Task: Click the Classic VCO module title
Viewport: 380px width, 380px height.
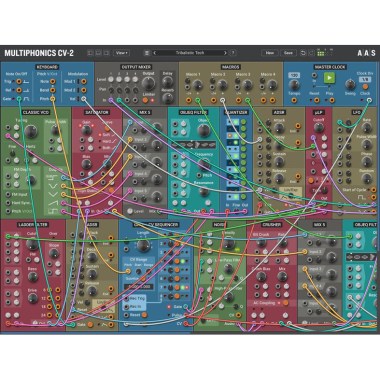Action: click(x=36, y=112)
